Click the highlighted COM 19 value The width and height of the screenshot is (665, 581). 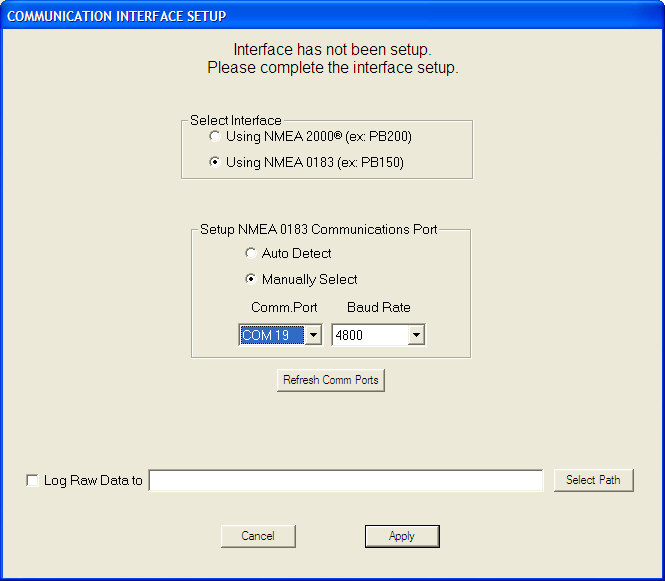[269, 336]
